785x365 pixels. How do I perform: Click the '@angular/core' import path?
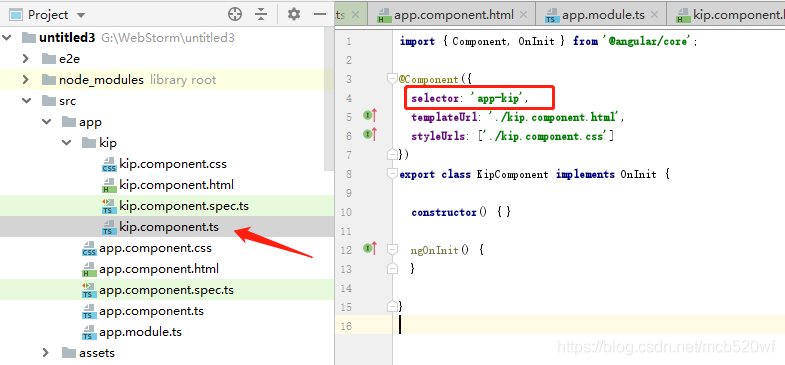[x=648, y=41]
